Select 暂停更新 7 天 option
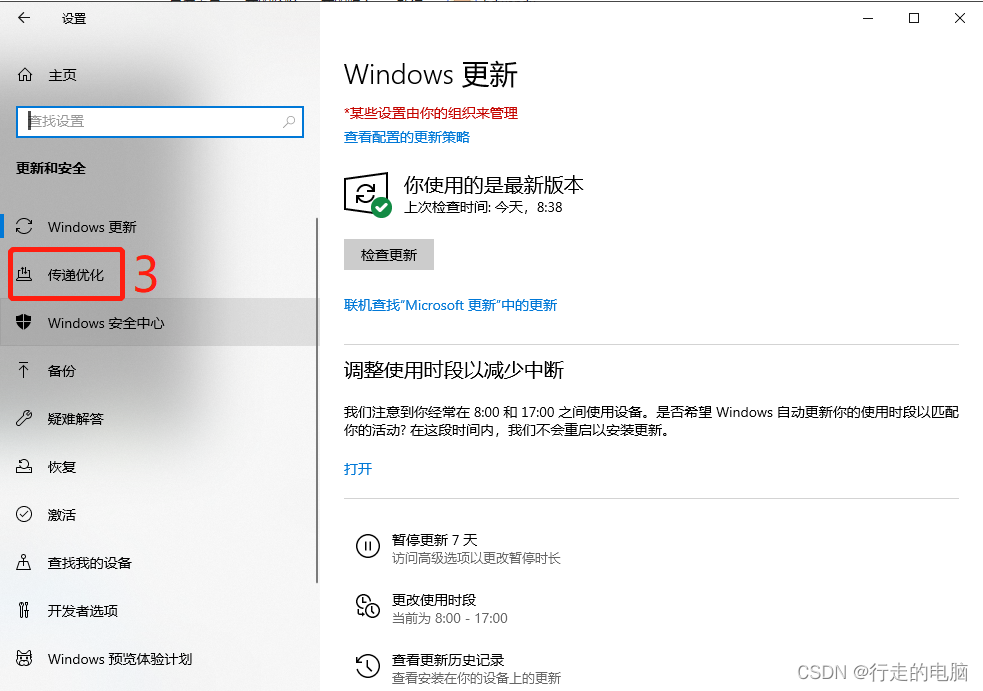The height and width of the screenshot is (691, 983). point(458,548)
